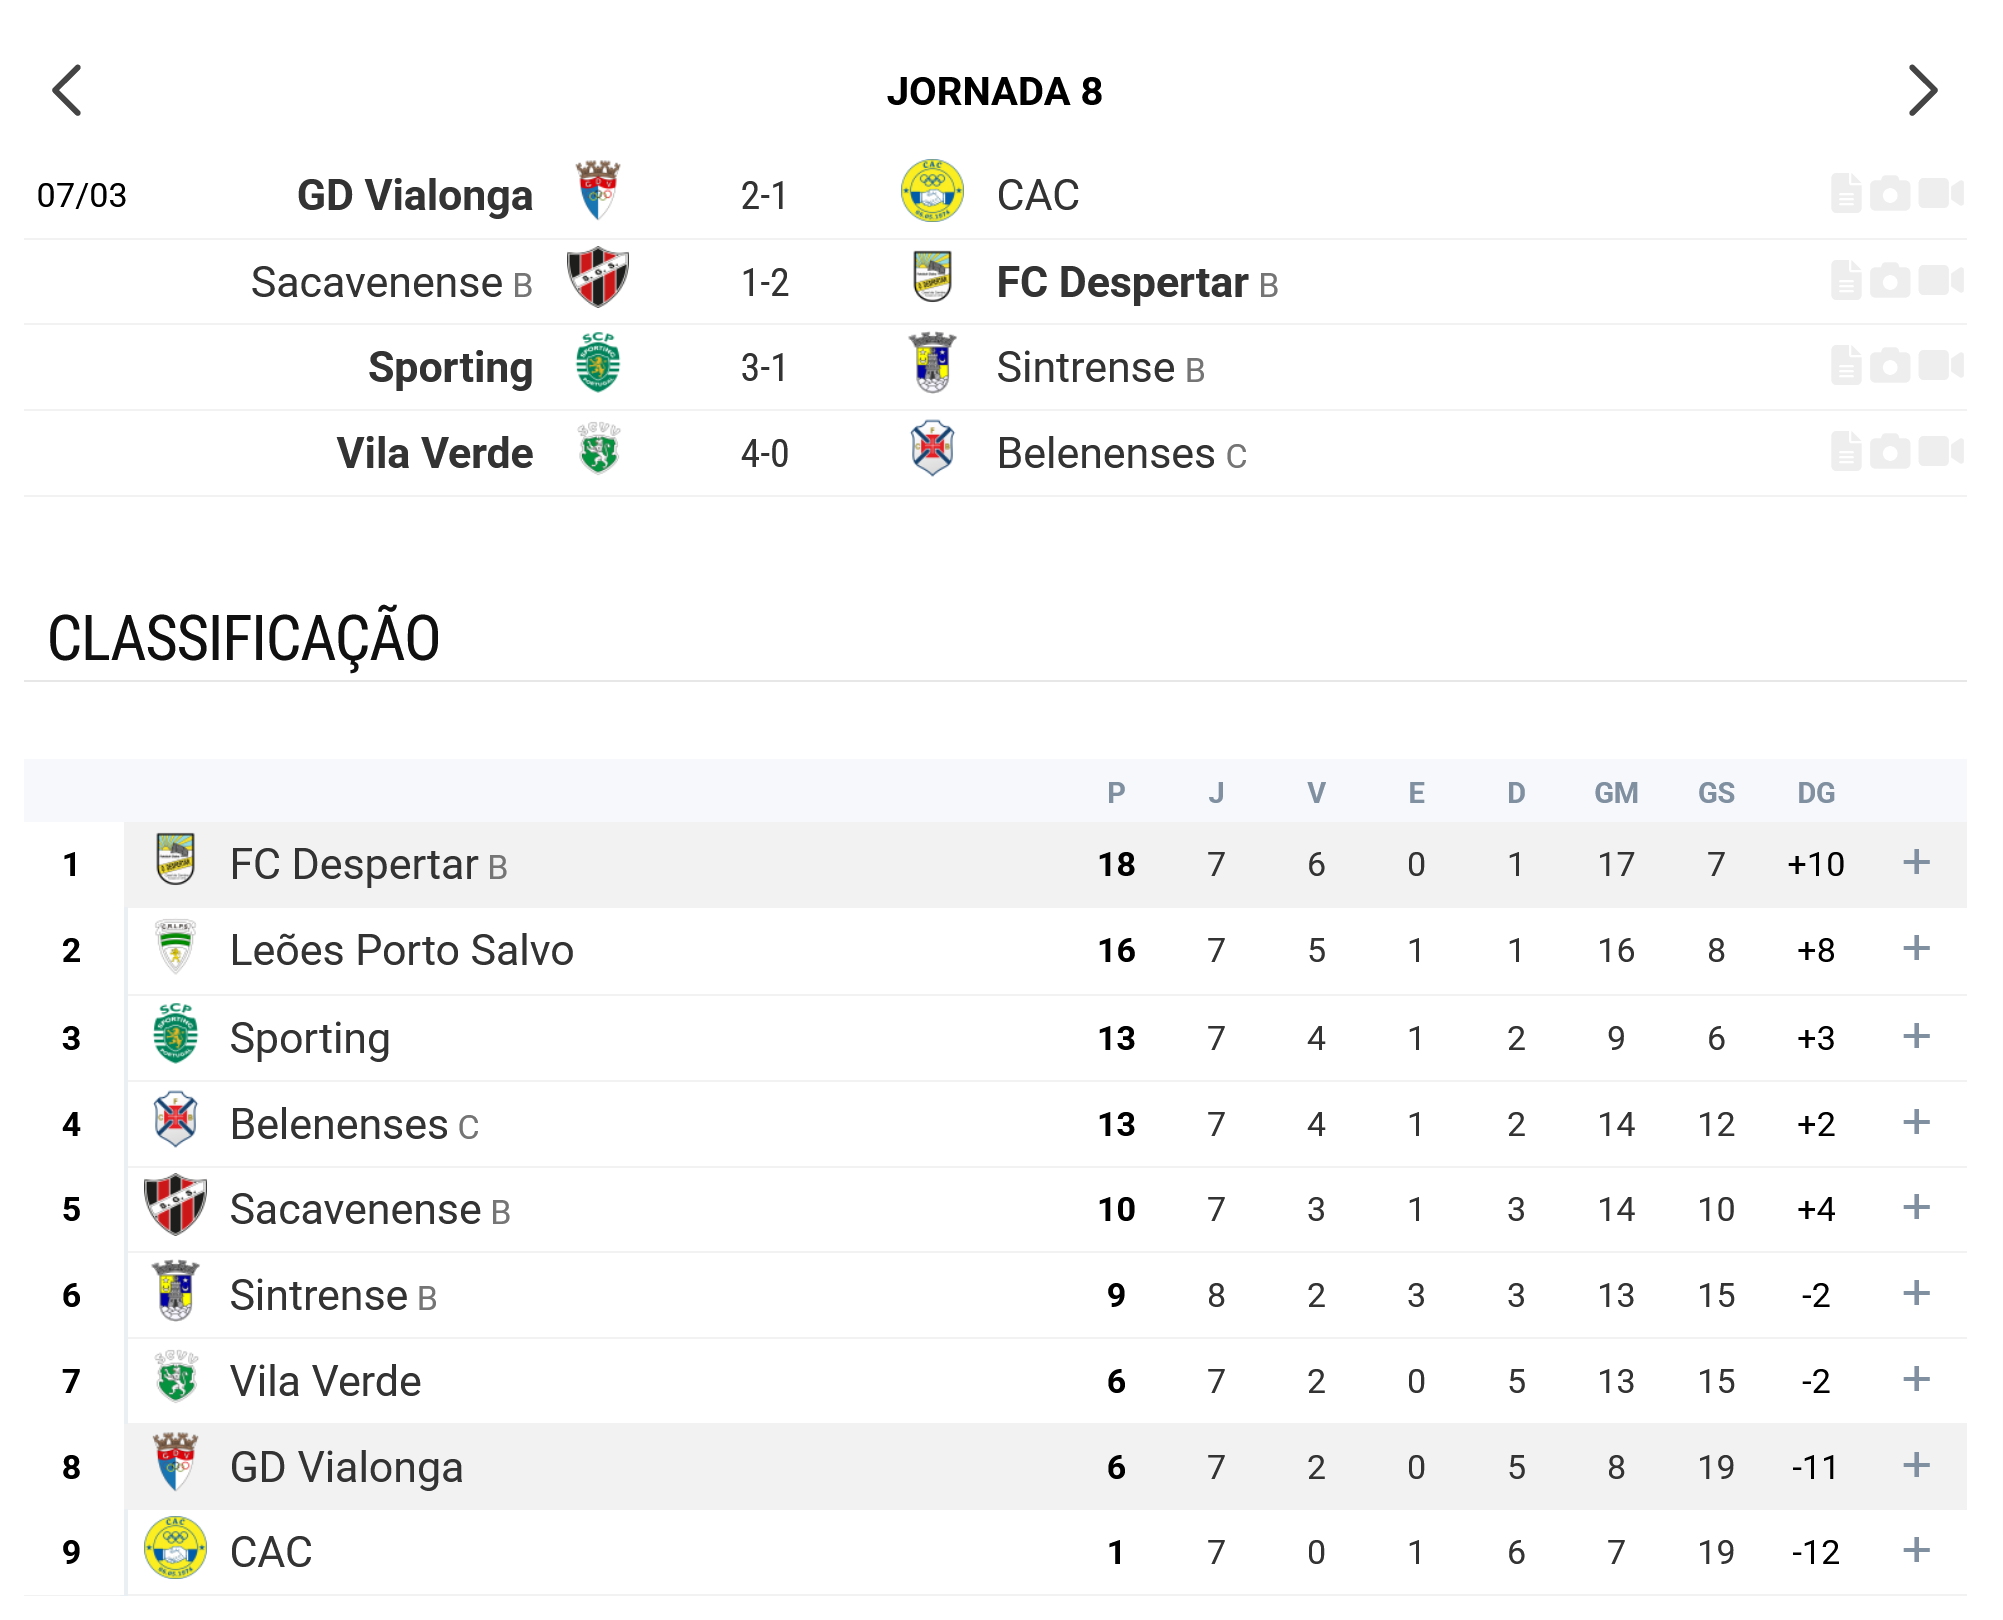Go to the previous jornada arrow
This screenshot has height=1620, width=2003.
click(68, 91)
